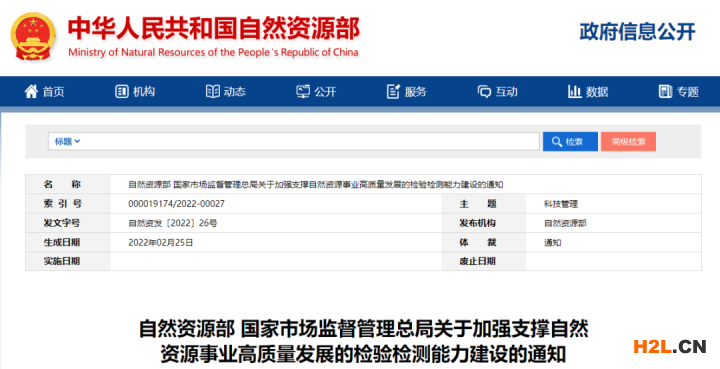720x369 pixels.
Task: Select index number 000019174/2022-00027
Action: [x=176, y=204]
